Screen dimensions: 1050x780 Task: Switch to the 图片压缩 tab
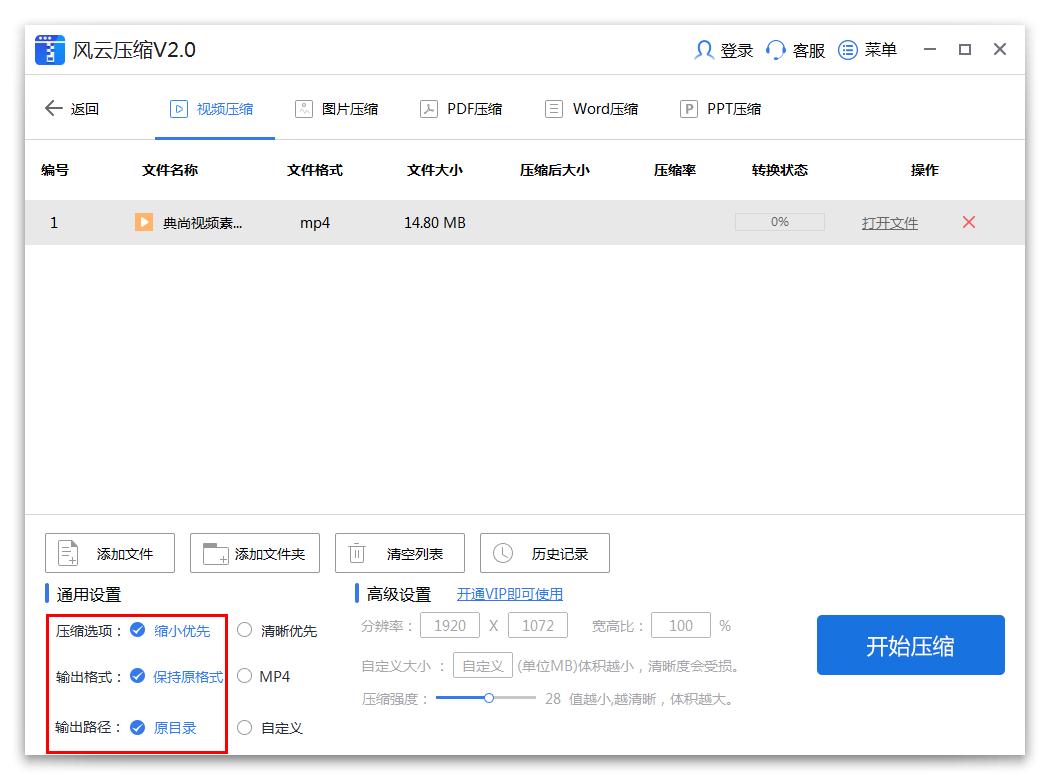337,109
